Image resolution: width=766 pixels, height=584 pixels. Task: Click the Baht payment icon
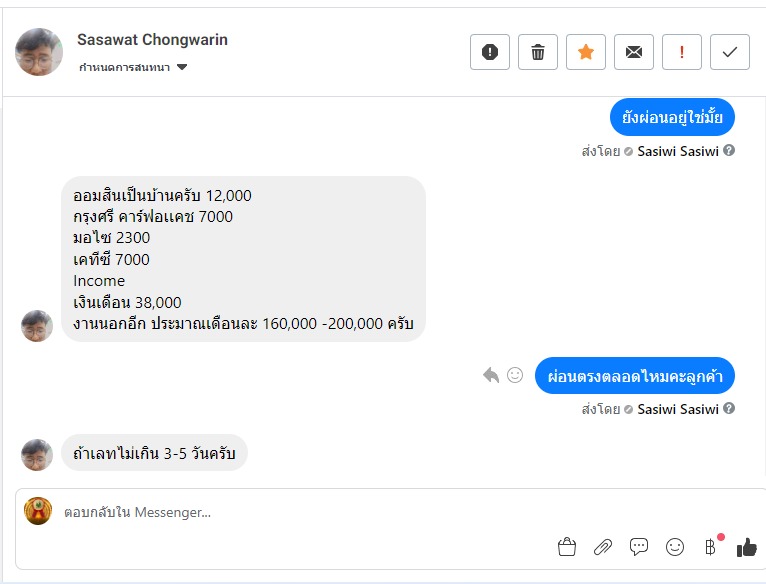point(711,547)
